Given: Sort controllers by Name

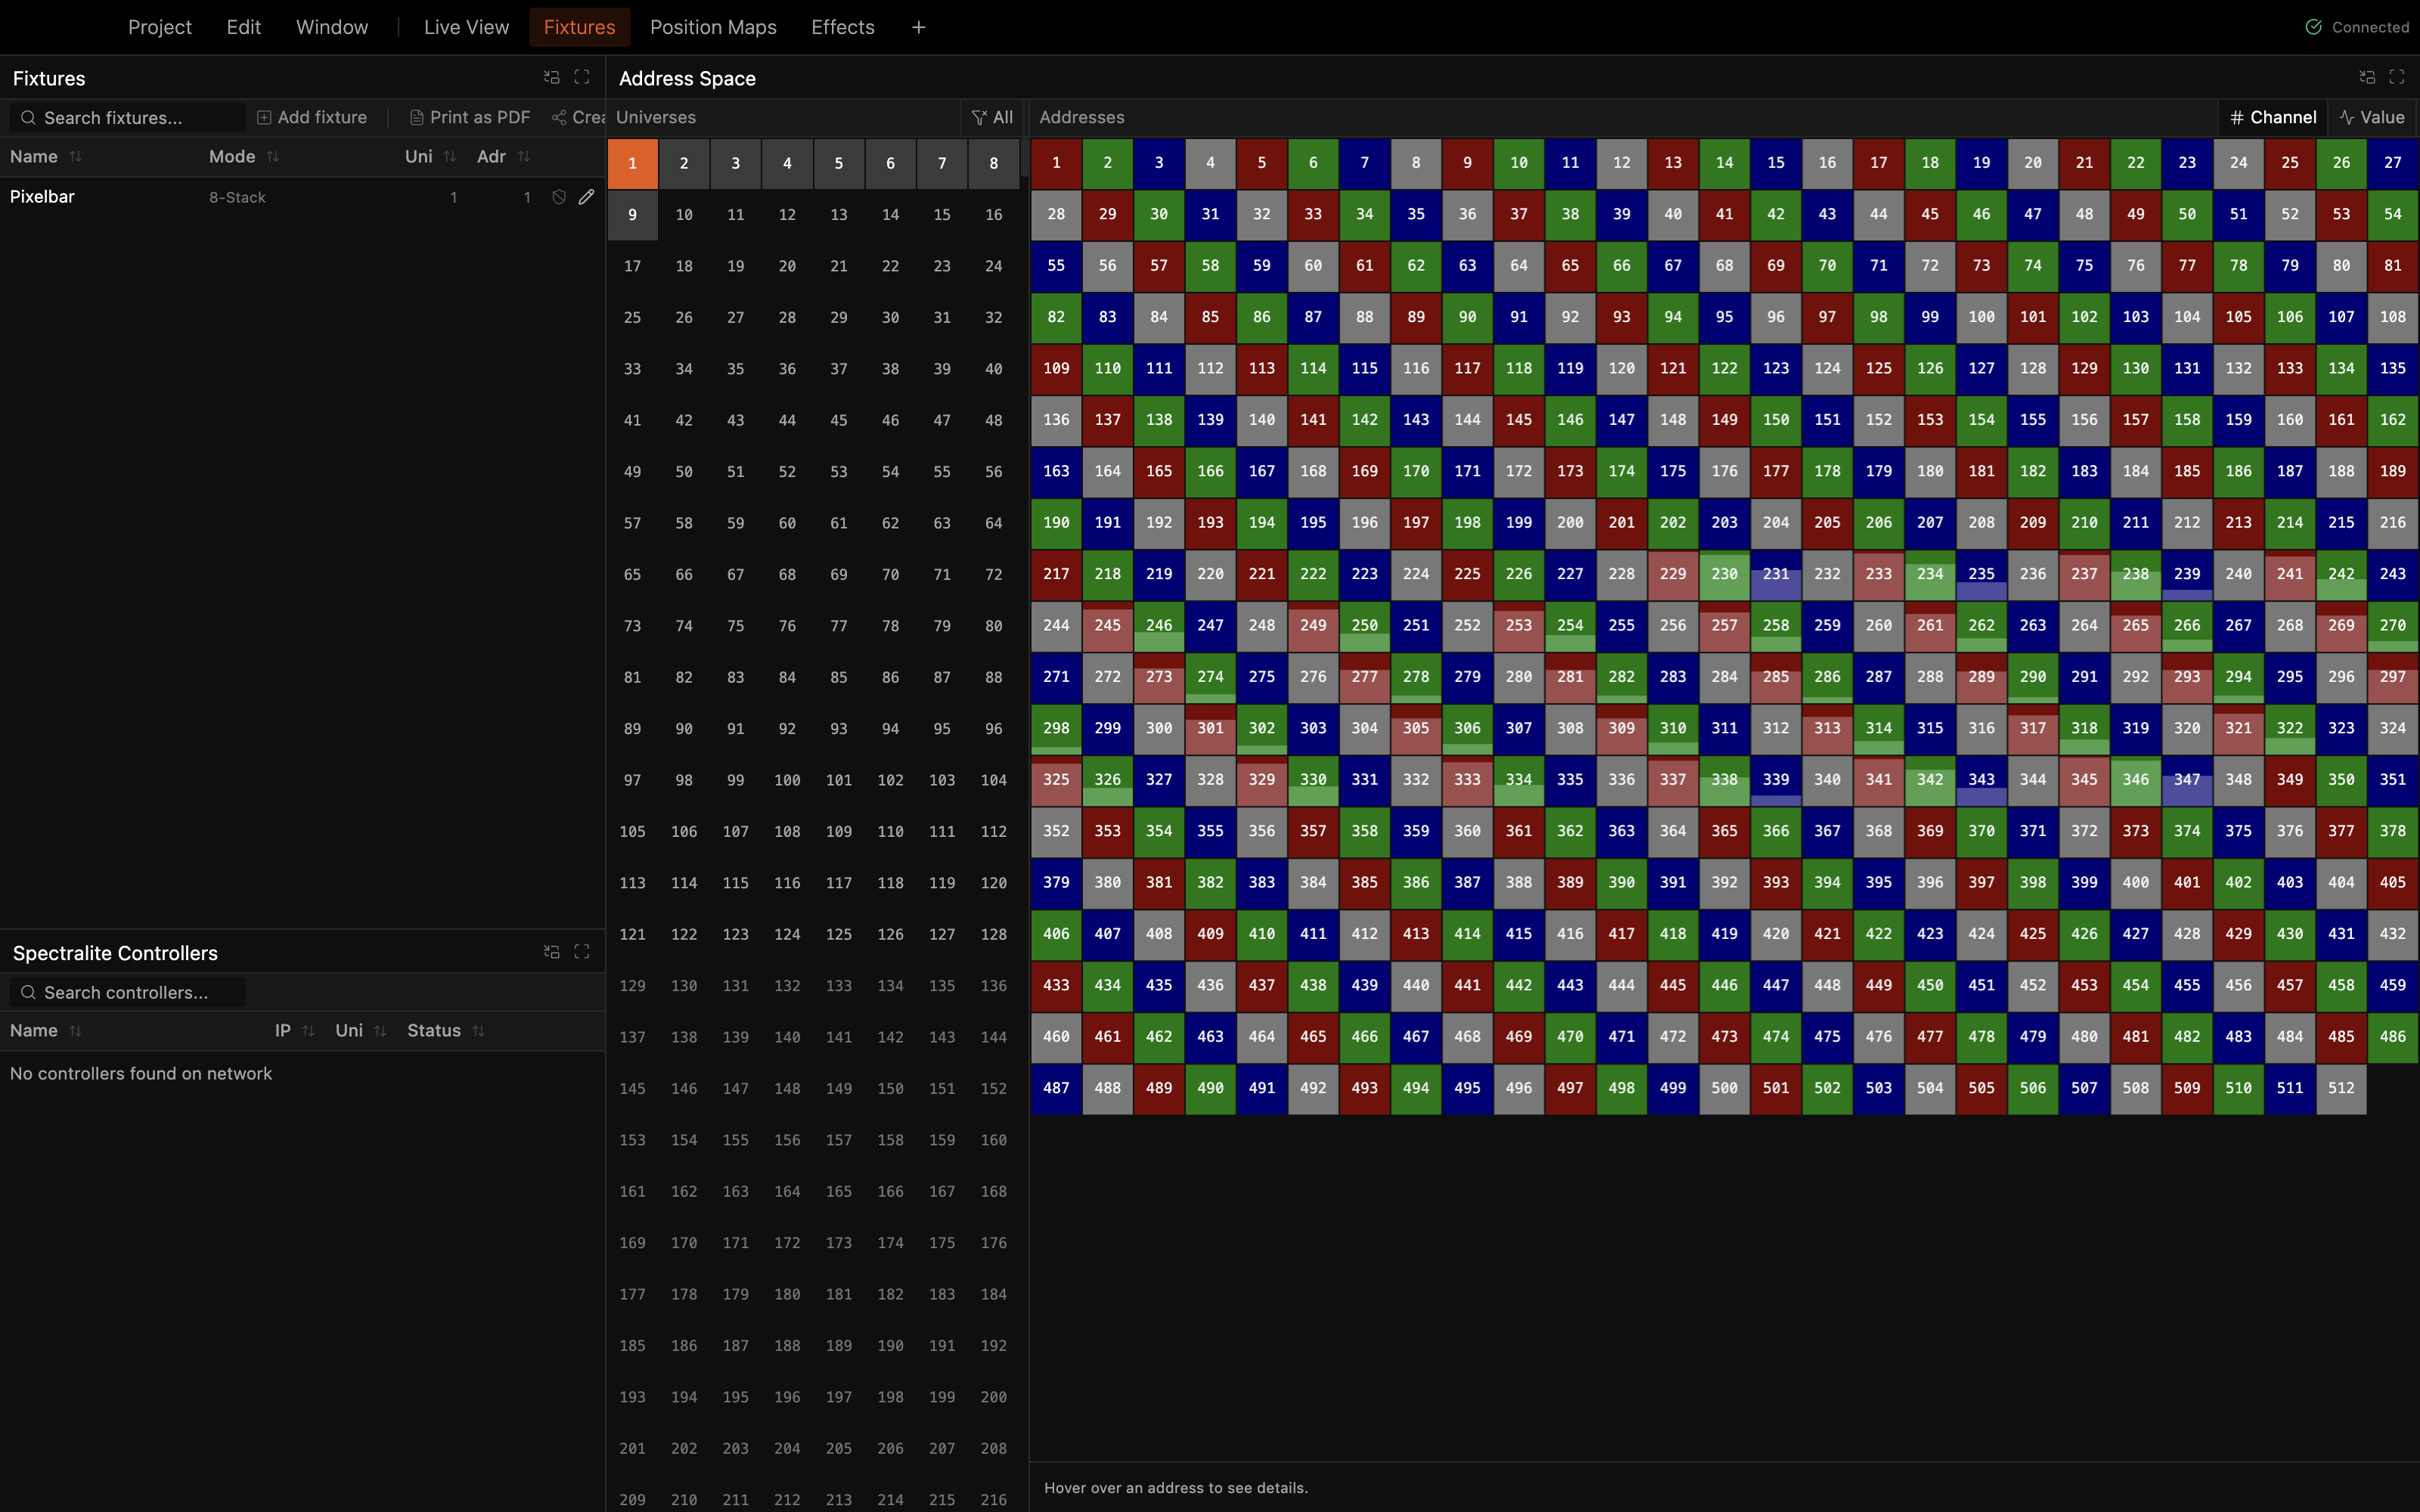Looking at the screenshot, I should point(45,1030).
